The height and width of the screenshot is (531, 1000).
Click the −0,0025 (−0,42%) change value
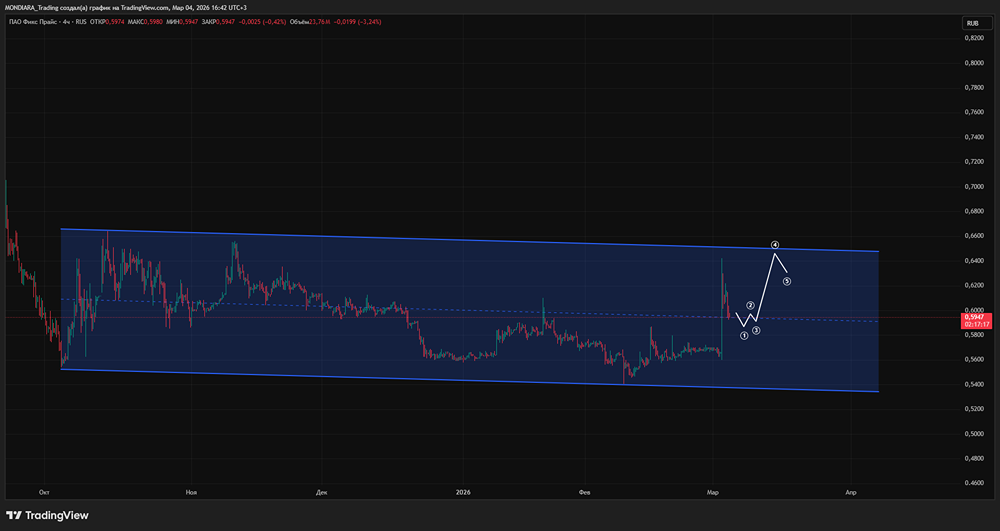pos(262,22)
